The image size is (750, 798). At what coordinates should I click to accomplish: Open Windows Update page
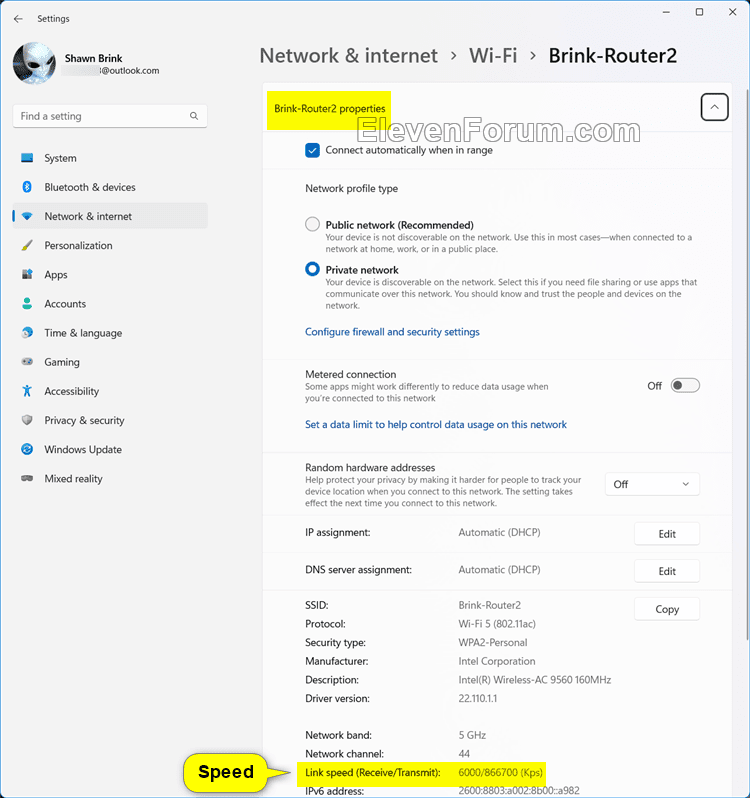[110, 449]
